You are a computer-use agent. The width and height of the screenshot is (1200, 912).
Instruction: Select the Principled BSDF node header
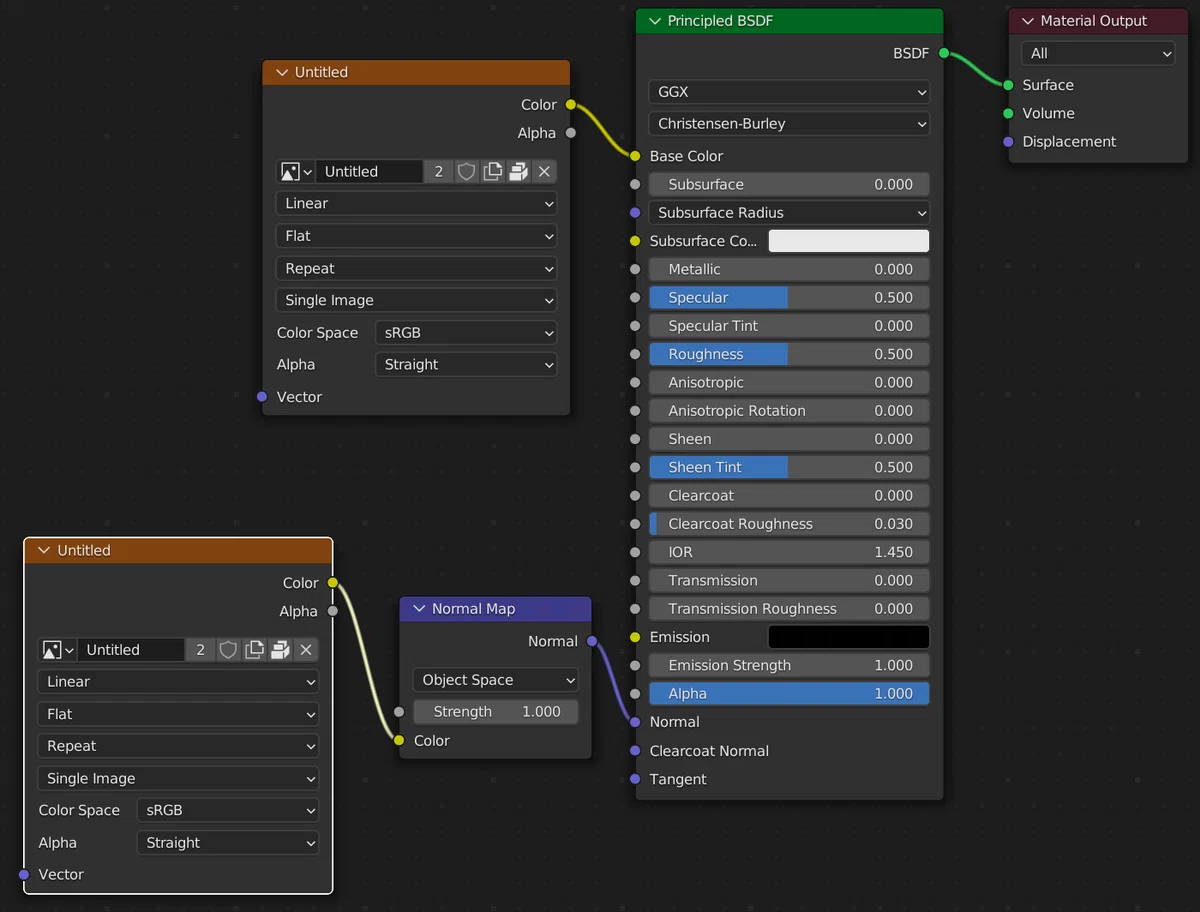click(x=789, y=21)
